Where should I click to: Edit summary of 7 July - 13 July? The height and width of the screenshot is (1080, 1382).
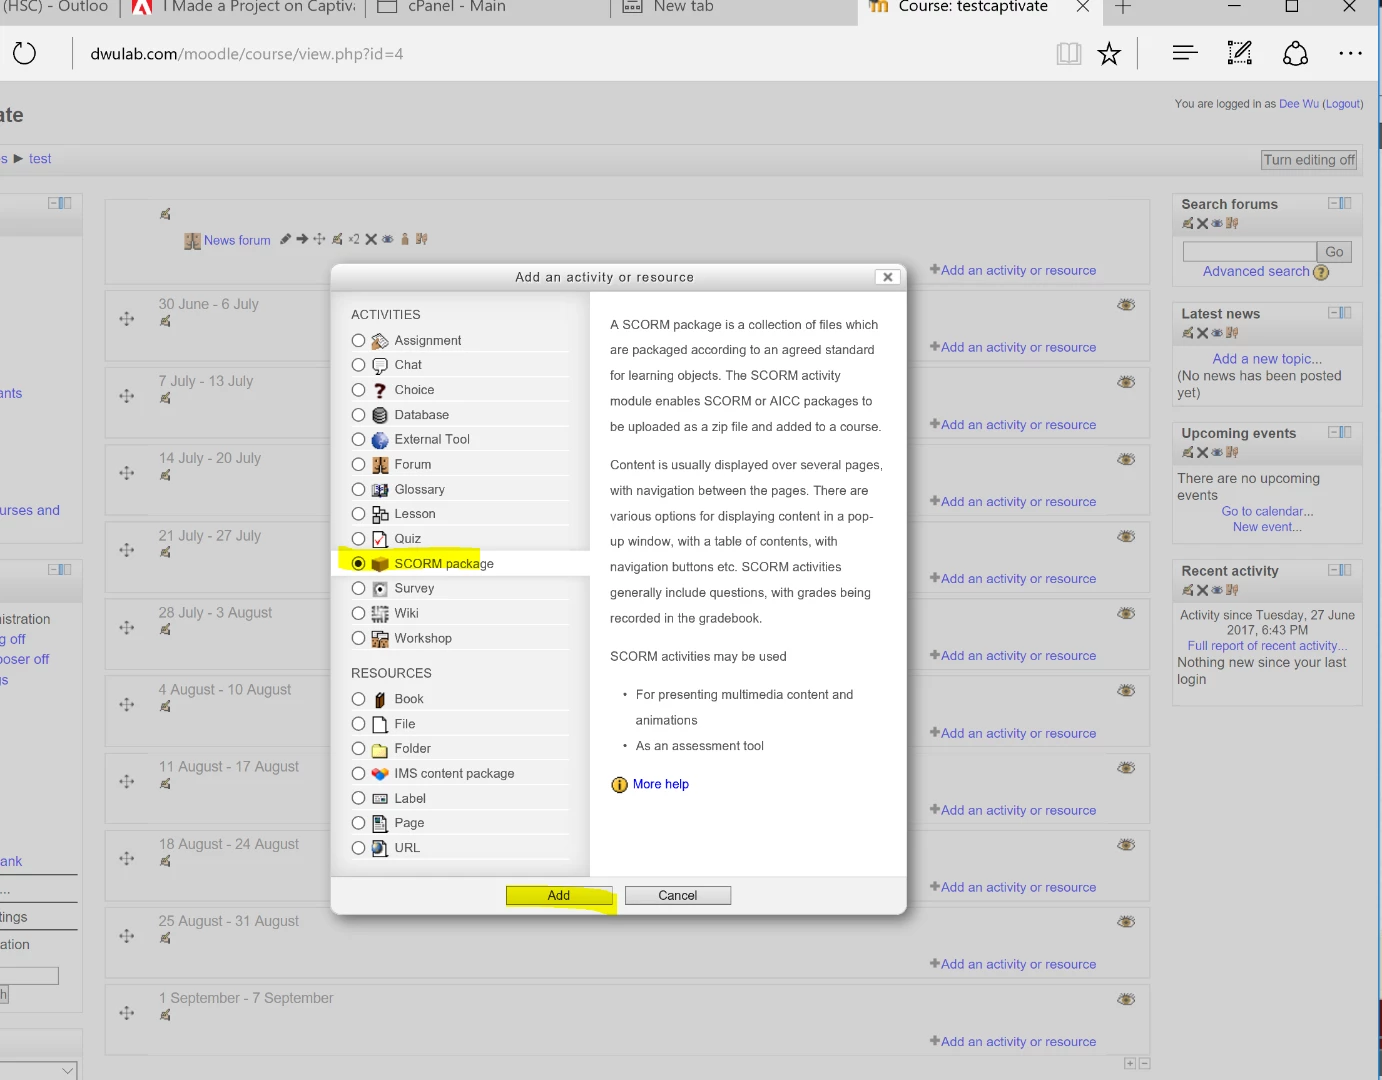coord(165,398)
